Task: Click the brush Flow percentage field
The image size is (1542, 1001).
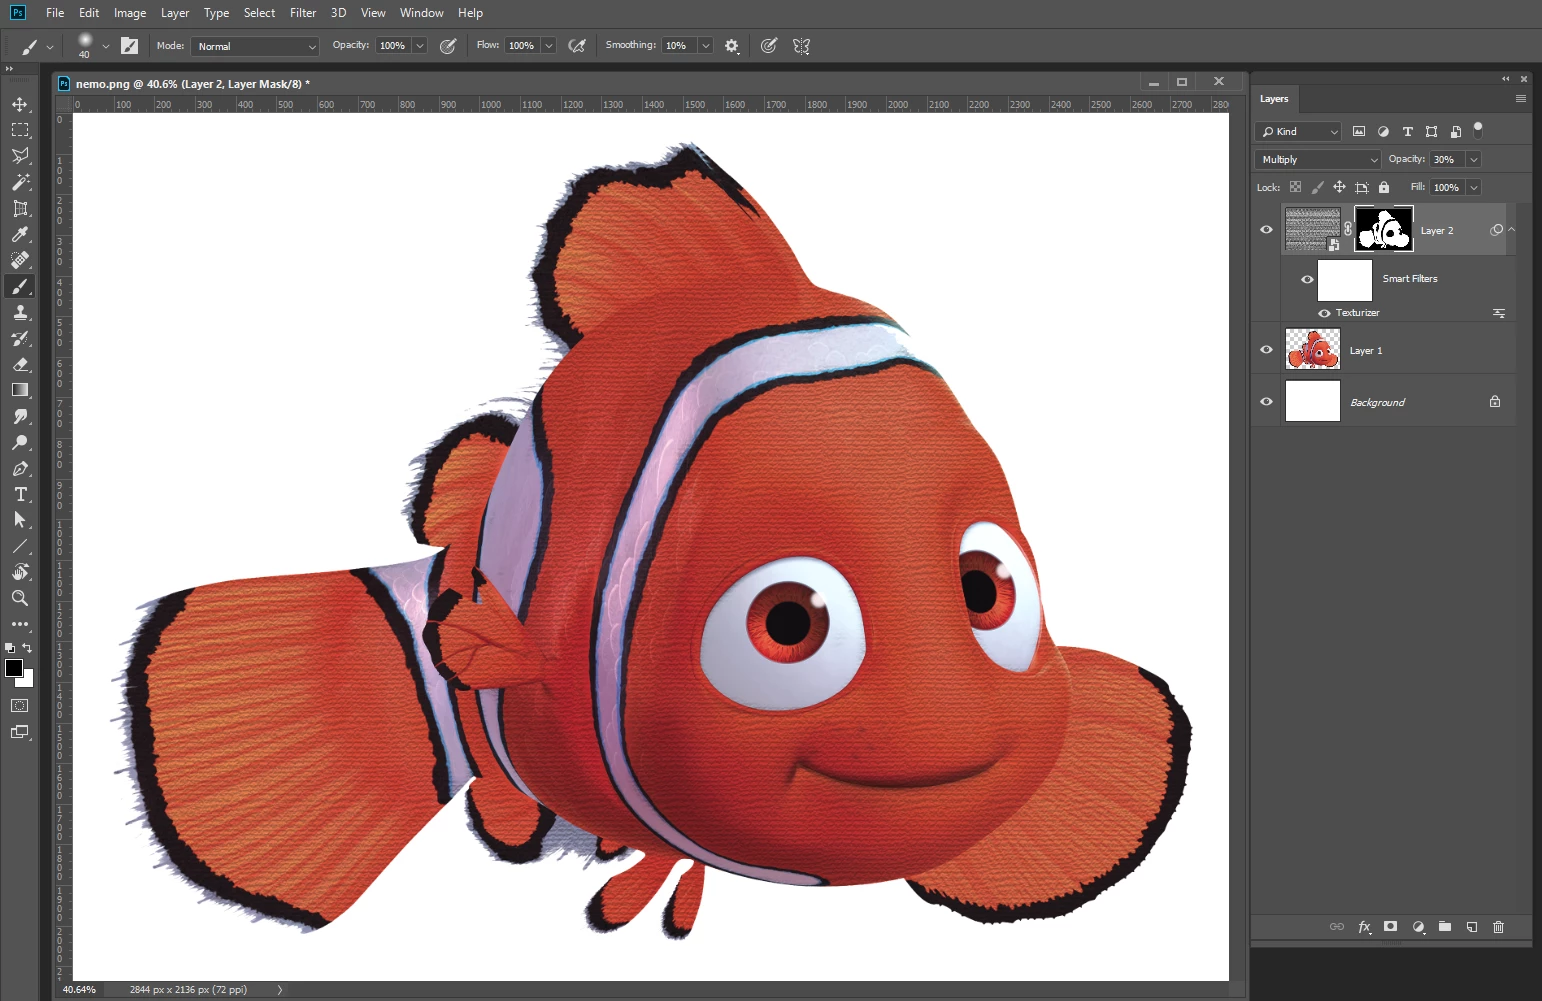Action: click(522, 46)
